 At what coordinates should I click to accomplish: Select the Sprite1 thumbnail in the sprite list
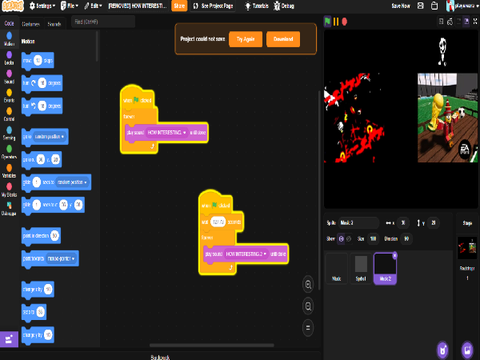pos(361,268)
